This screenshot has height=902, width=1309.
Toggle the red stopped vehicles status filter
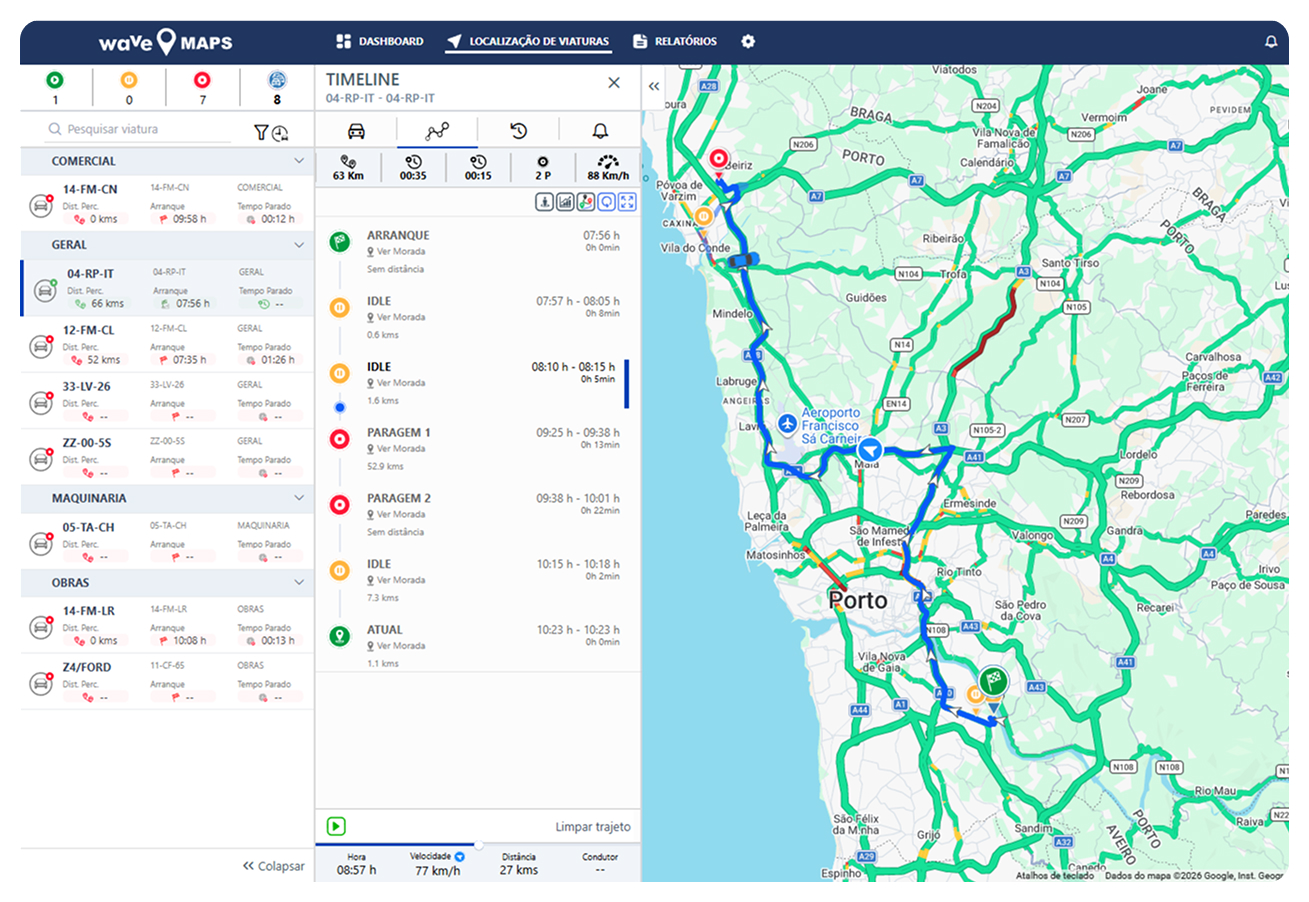pos(202,81)
